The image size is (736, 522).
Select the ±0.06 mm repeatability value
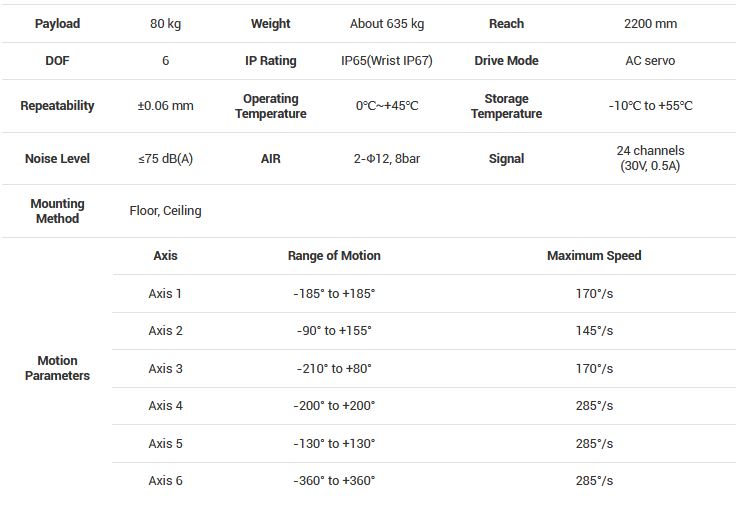(165, 106)
